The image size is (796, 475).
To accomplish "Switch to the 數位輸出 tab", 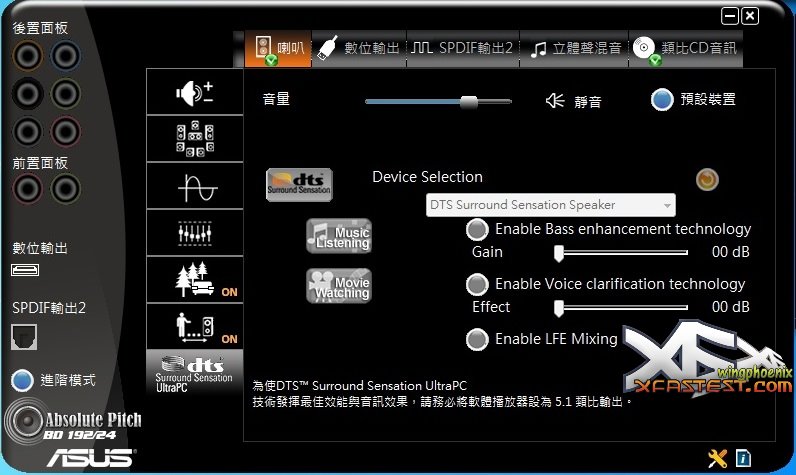I will point(359,49).
